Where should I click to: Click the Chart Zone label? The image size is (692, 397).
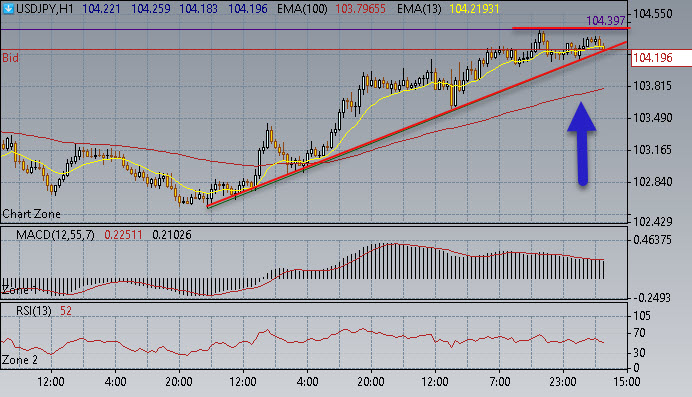31,214
